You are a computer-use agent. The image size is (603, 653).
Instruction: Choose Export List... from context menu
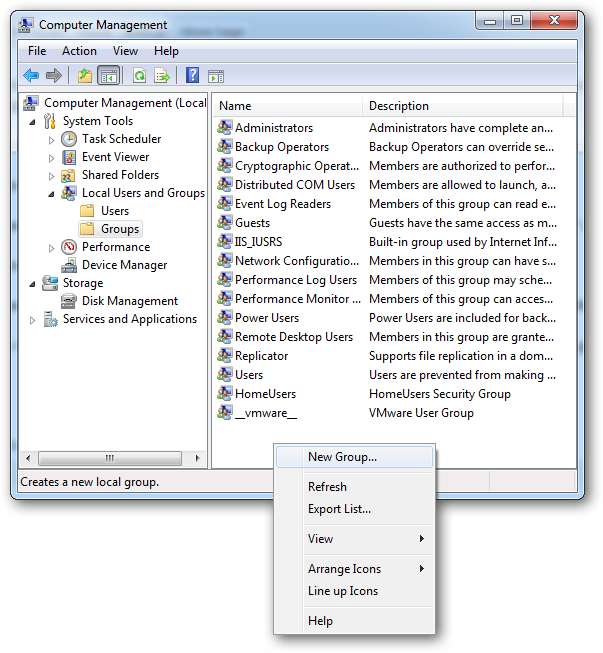[x=354, y=509]
